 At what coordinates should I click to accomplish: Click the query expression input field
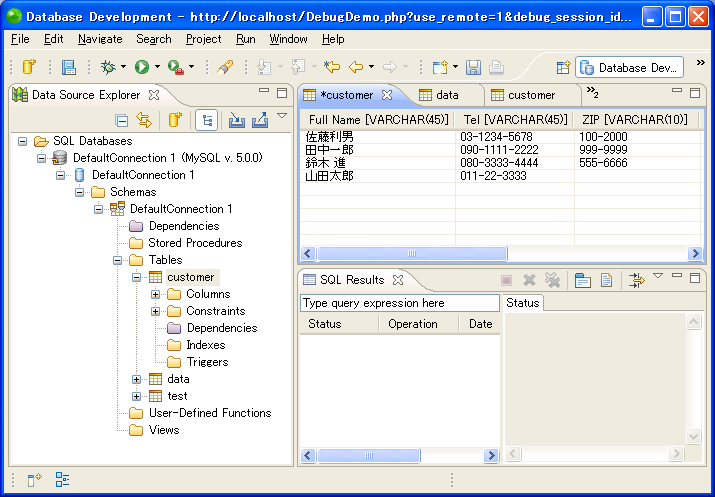coord(399,303)
